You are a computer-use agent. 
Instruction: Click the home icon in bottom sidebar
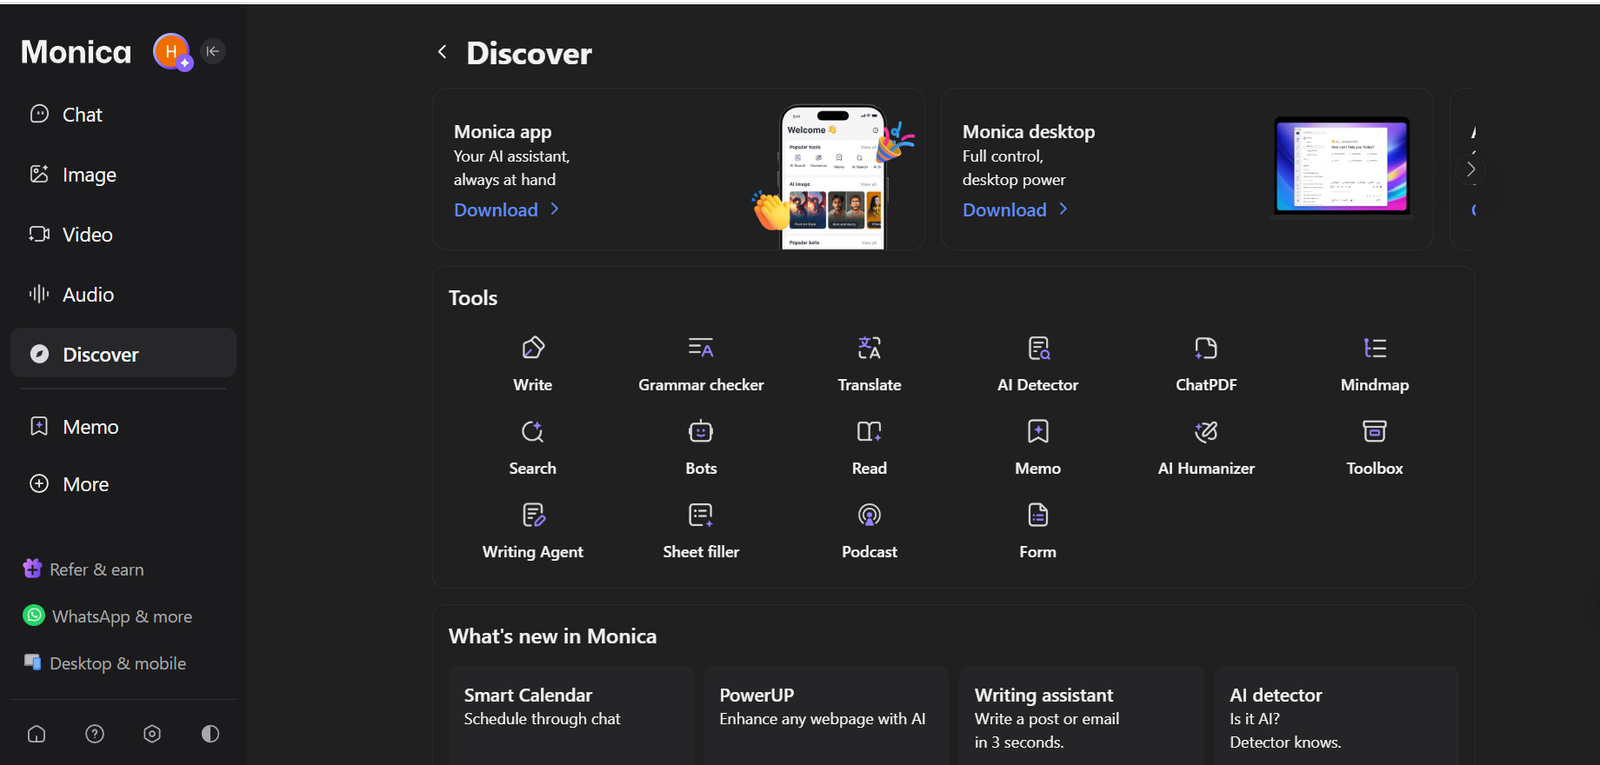pyautogui.click(x=37, y=734)
